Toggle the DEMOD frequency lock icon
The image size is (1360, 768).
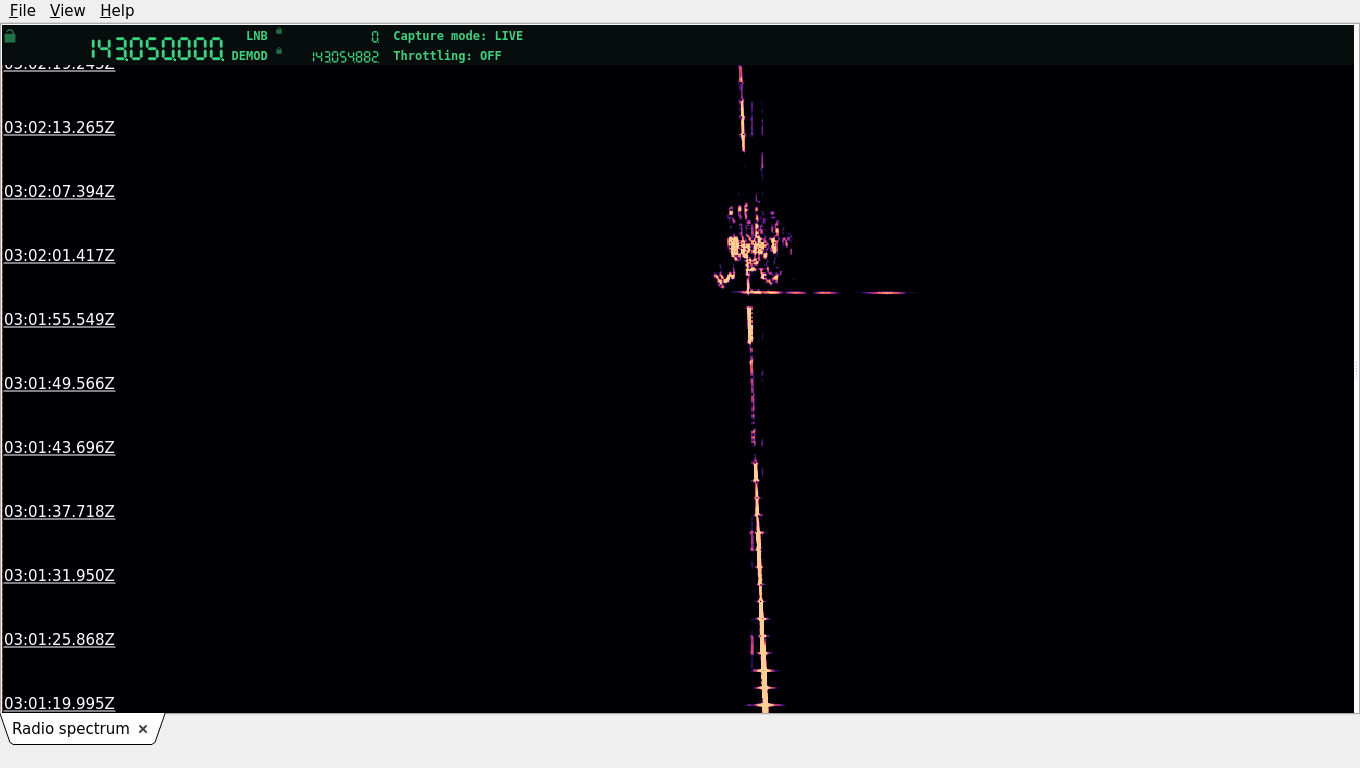pos(279,51)
